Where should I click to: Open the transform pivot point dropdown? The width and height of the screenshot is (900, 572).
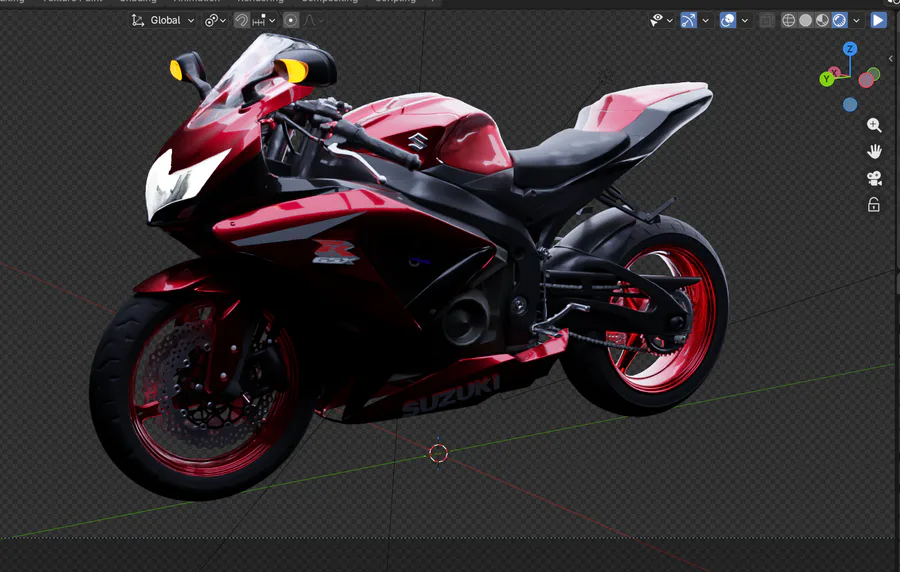point(215,21)
